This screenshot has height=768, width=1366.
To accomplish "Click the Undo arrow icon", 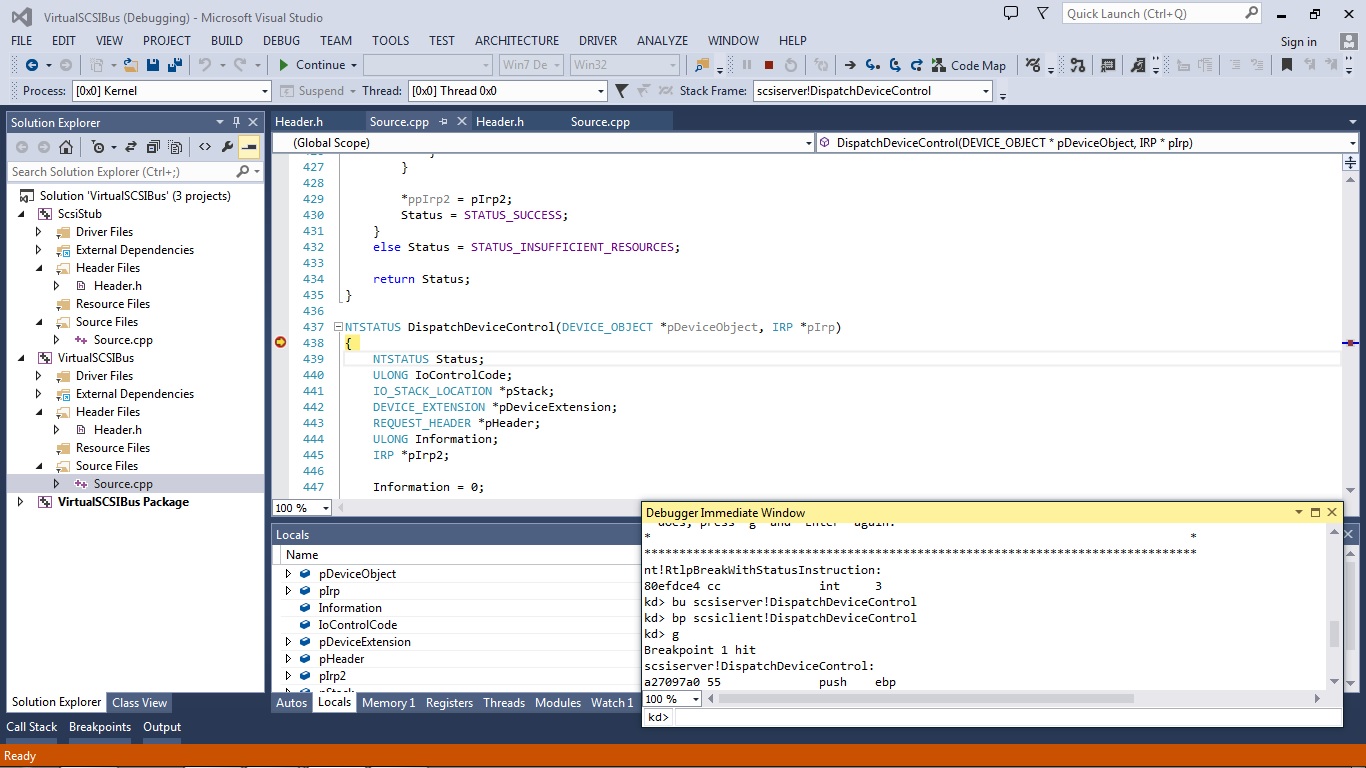I will point(204,65).
